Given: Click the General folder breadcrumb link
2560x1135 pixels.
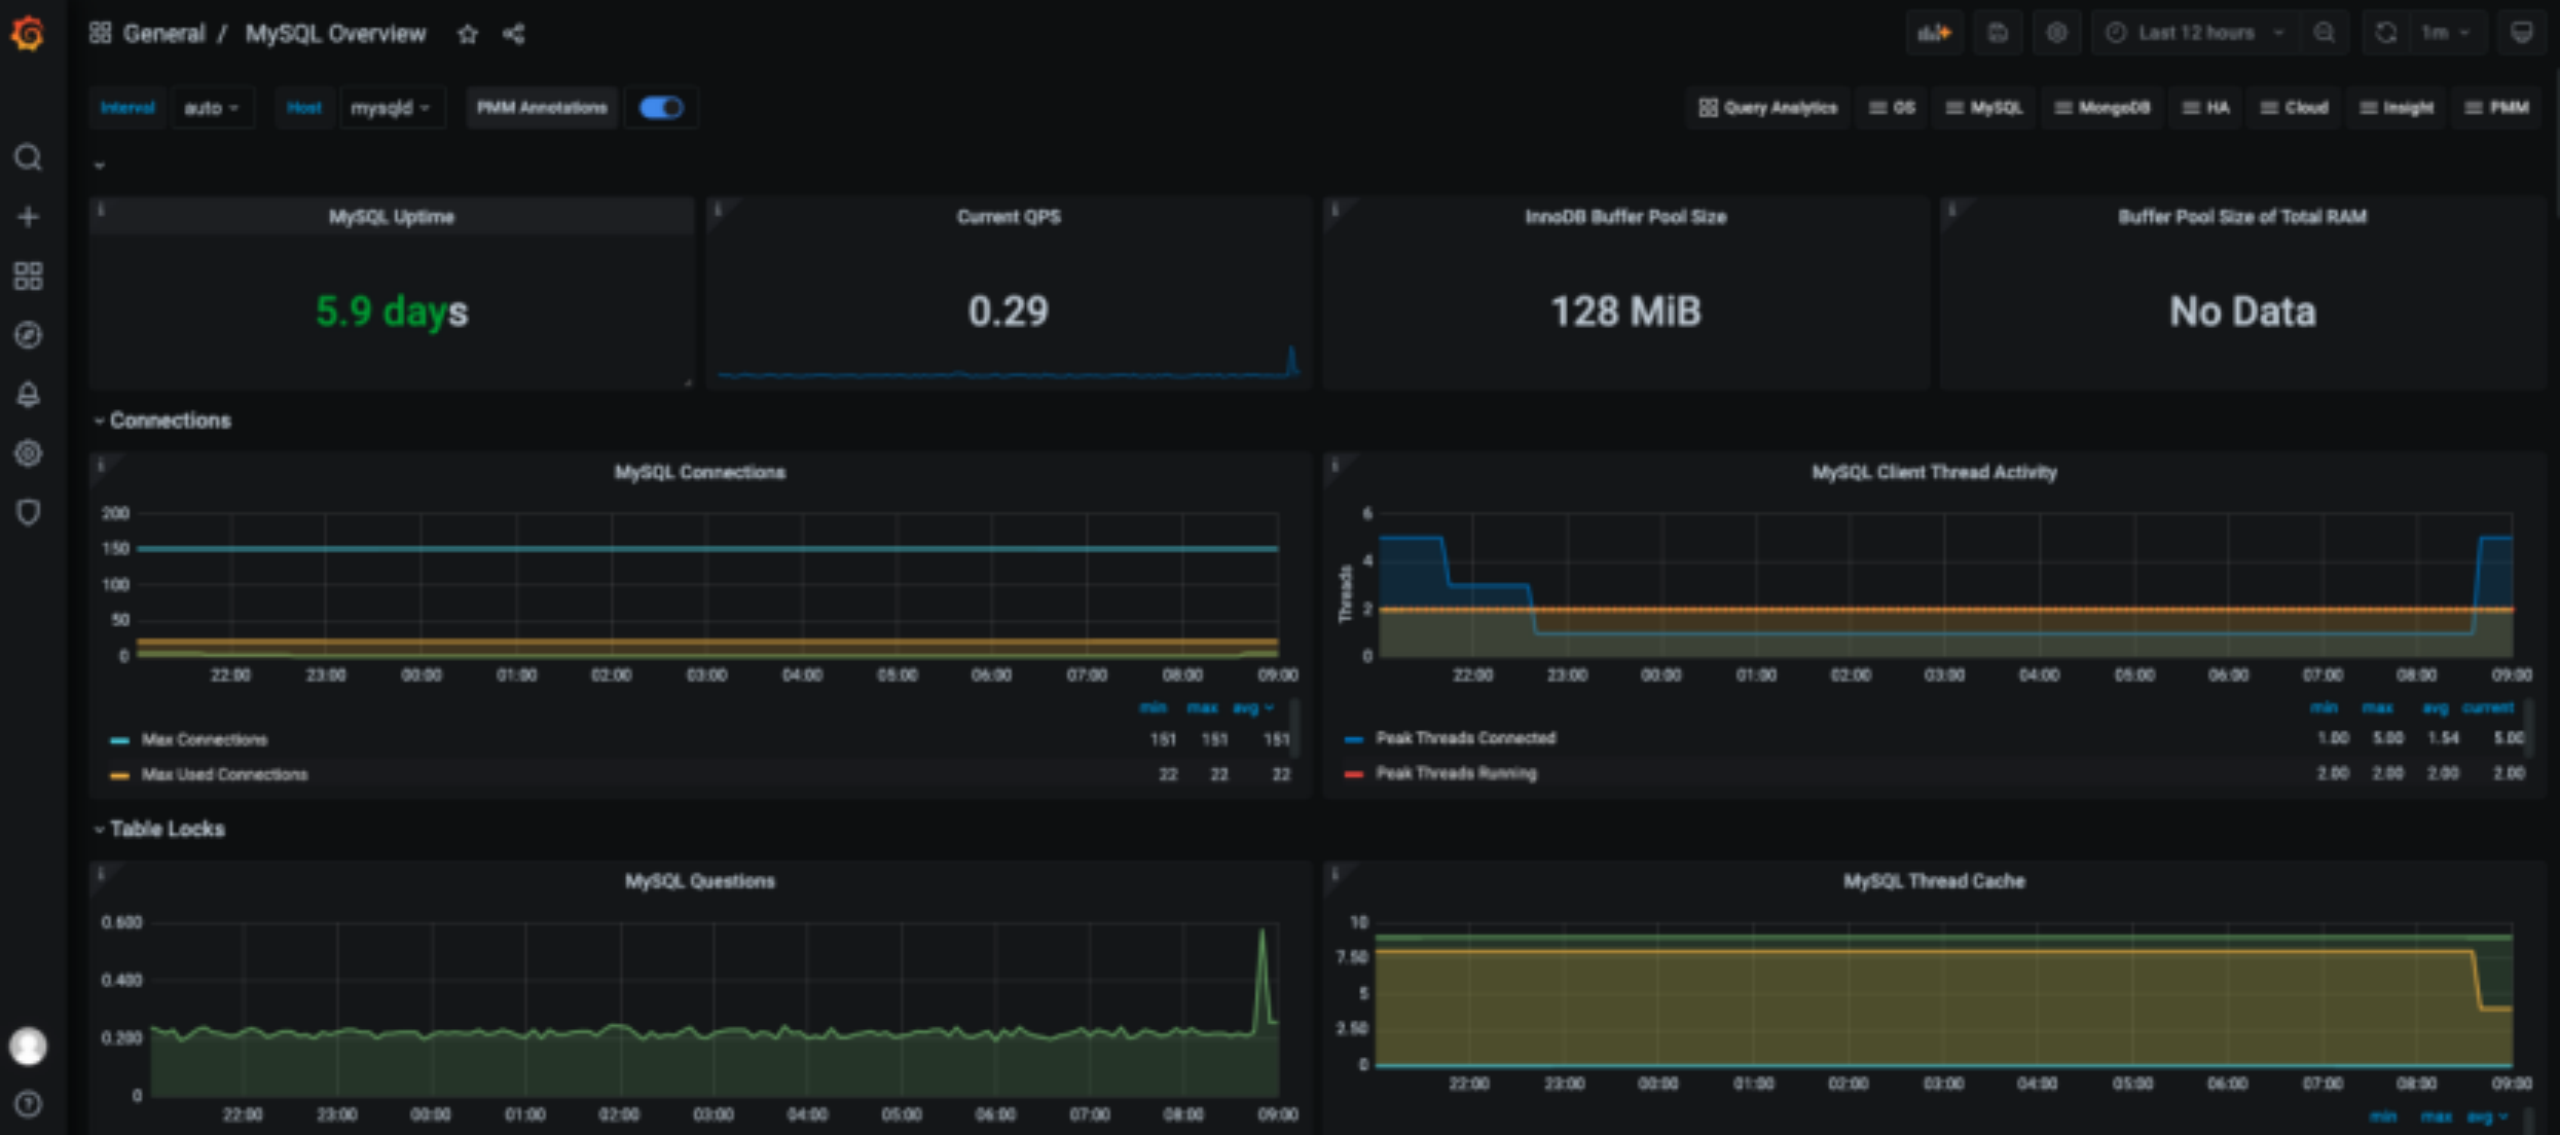Looking at the screenshot, I should pyautogui.click(x=163, y=34).
